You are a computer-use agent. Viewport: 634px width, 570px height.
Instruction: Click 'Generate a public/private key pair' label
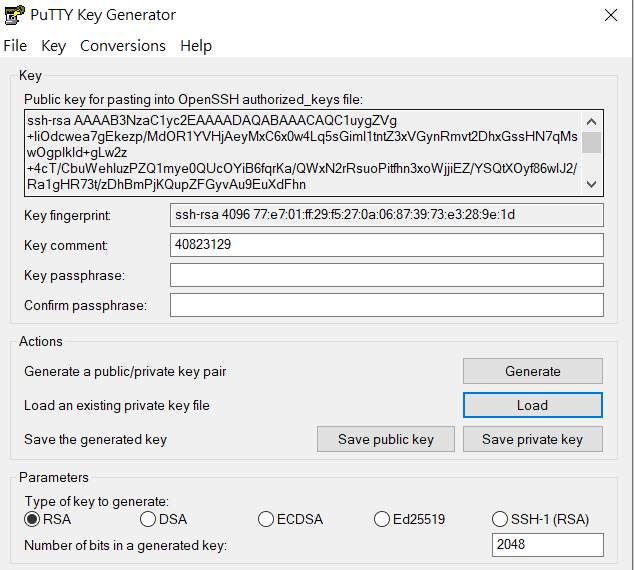pos(125,372)
